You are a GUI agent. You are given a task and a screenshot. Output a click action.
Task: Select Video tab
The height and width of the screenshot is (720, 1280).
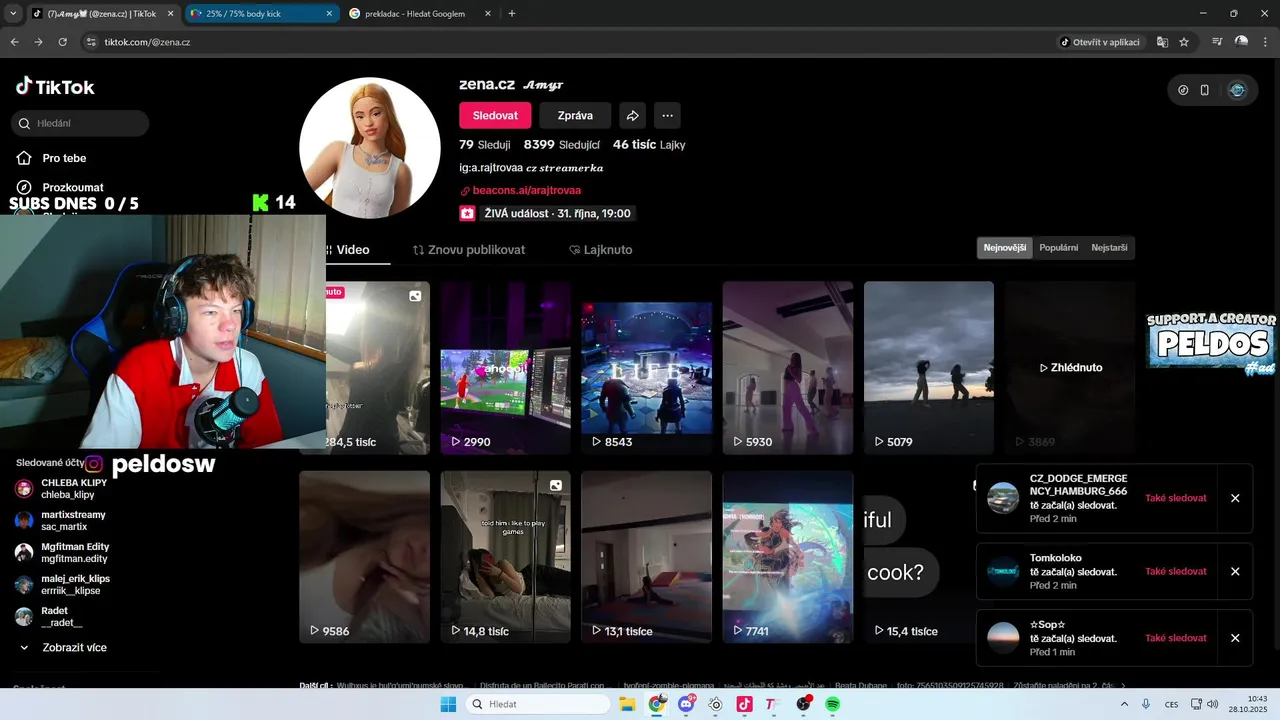tap(350, 250)
